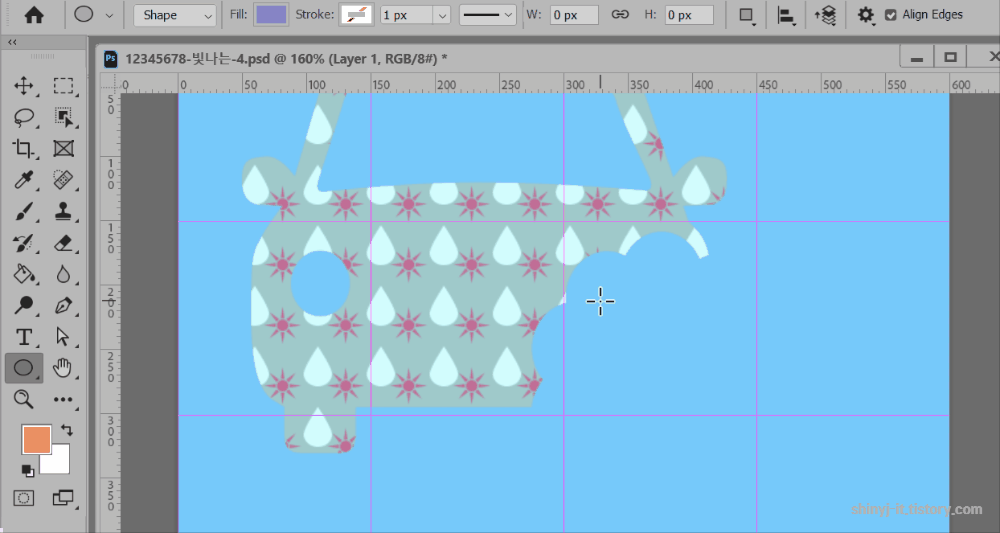Viewport: 1000px width, 533px height.
Task: Open the stroke width dropdown
Action: (x=441, y=15)
